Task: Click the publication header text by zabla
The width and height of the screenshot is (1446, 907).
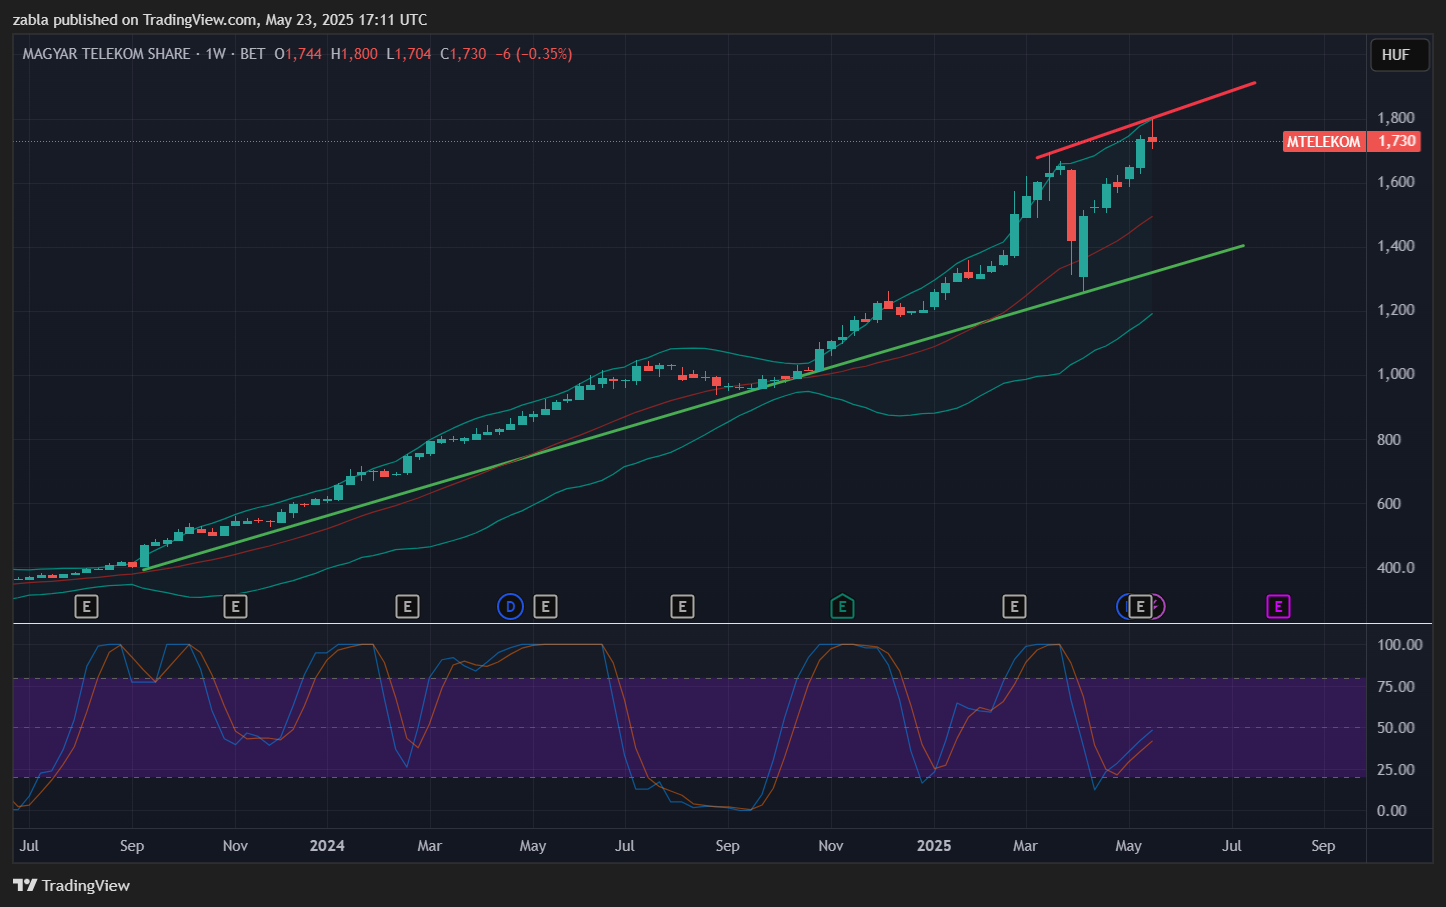Action: point(220,19)
